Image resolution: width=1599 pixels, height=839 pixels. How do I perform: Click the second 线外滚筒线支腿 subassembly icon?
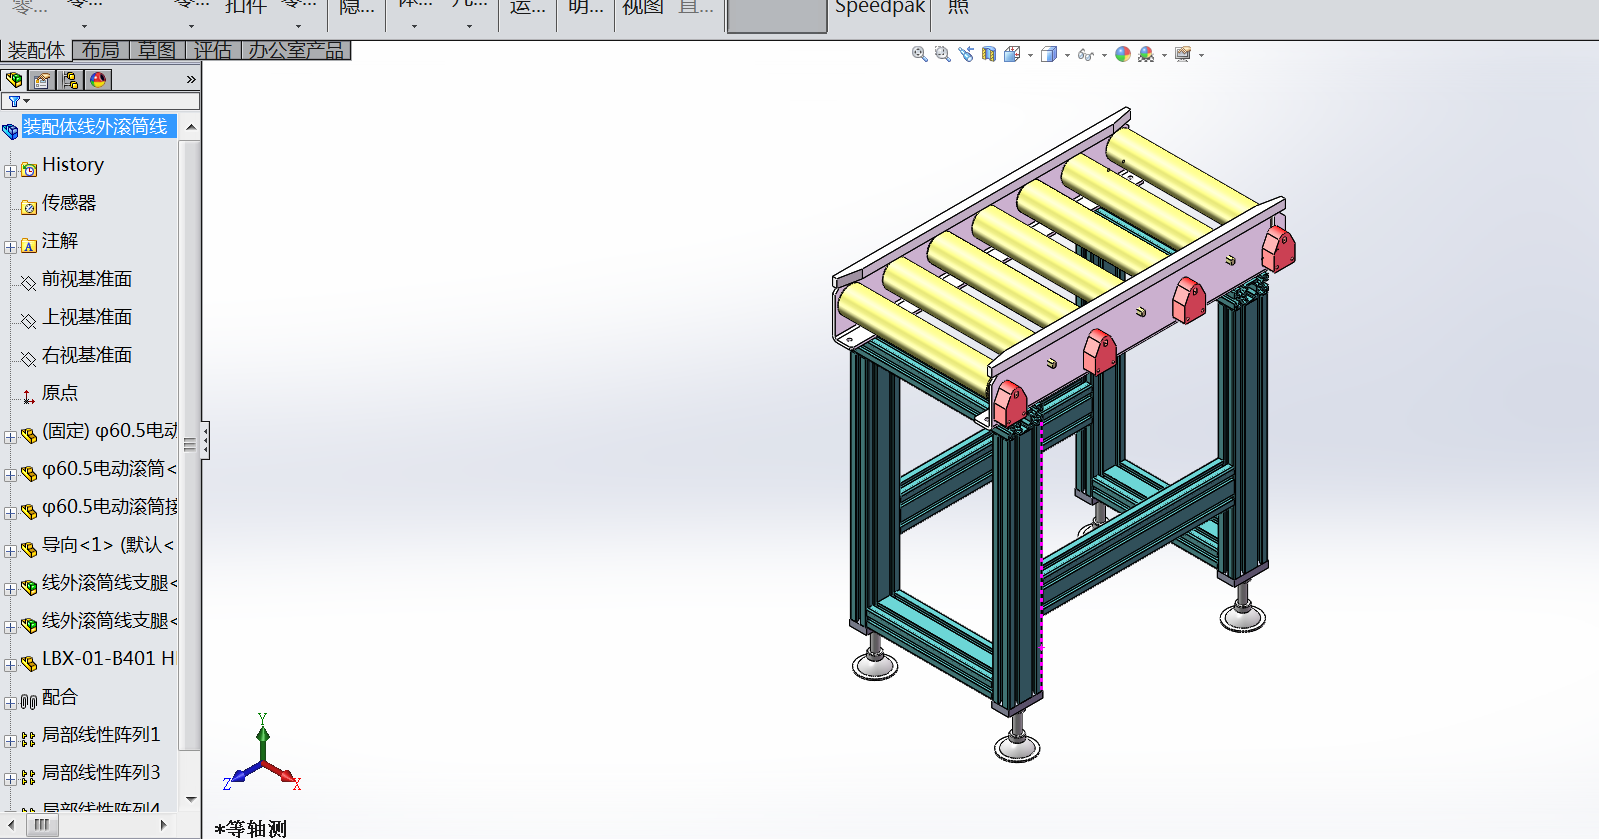click(29, 625)
